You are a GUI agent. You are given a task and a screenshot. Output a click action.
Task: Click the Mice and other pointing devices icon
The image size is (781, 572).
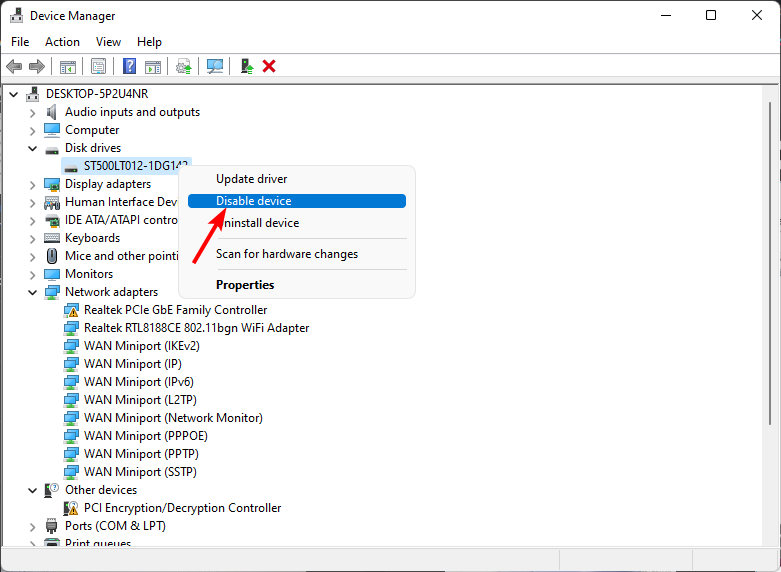point(52,256)
